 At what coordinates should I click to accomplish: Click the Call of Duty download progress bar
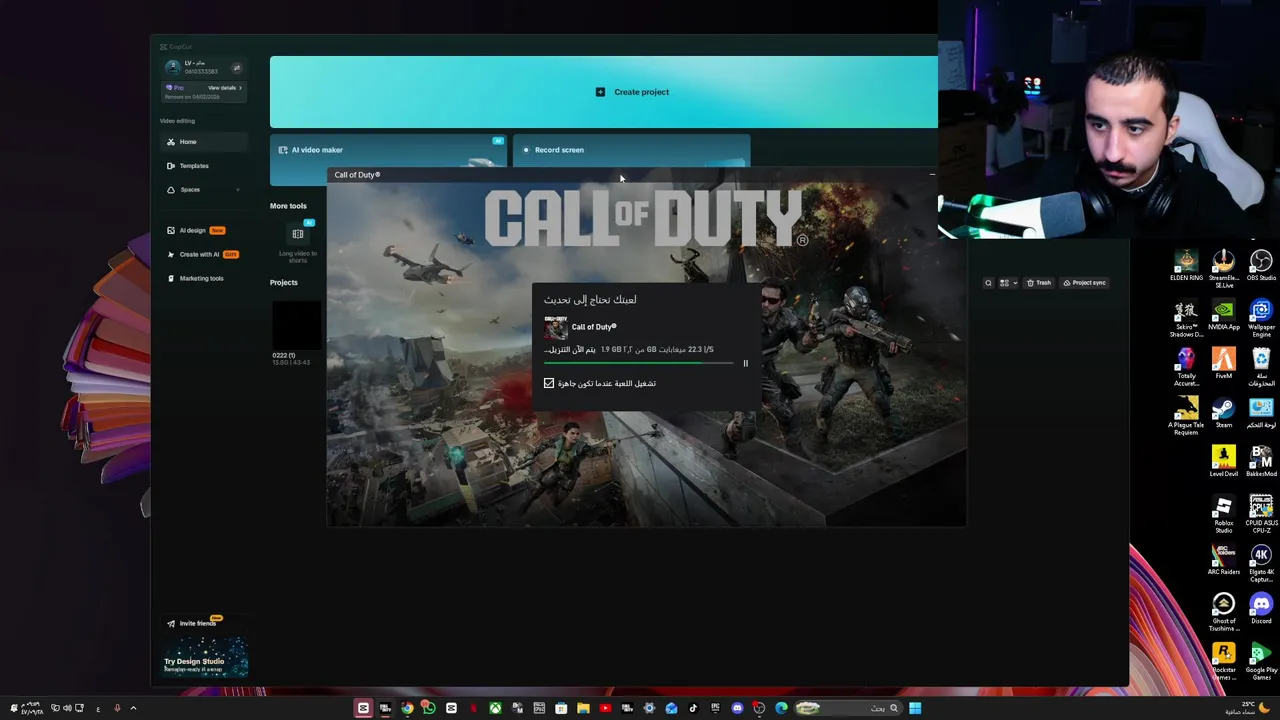click(x=639, y=363)
